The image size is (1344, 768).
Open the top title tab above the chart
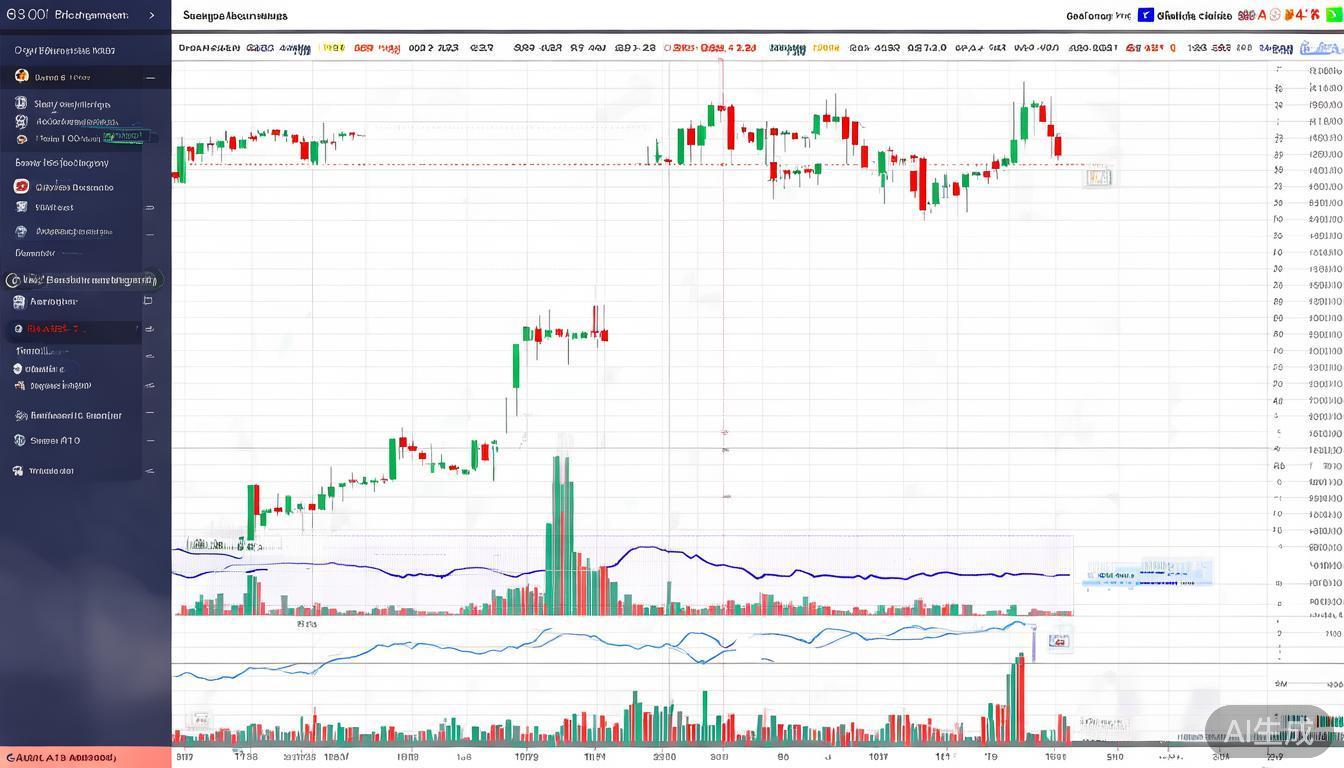(236, 16)
